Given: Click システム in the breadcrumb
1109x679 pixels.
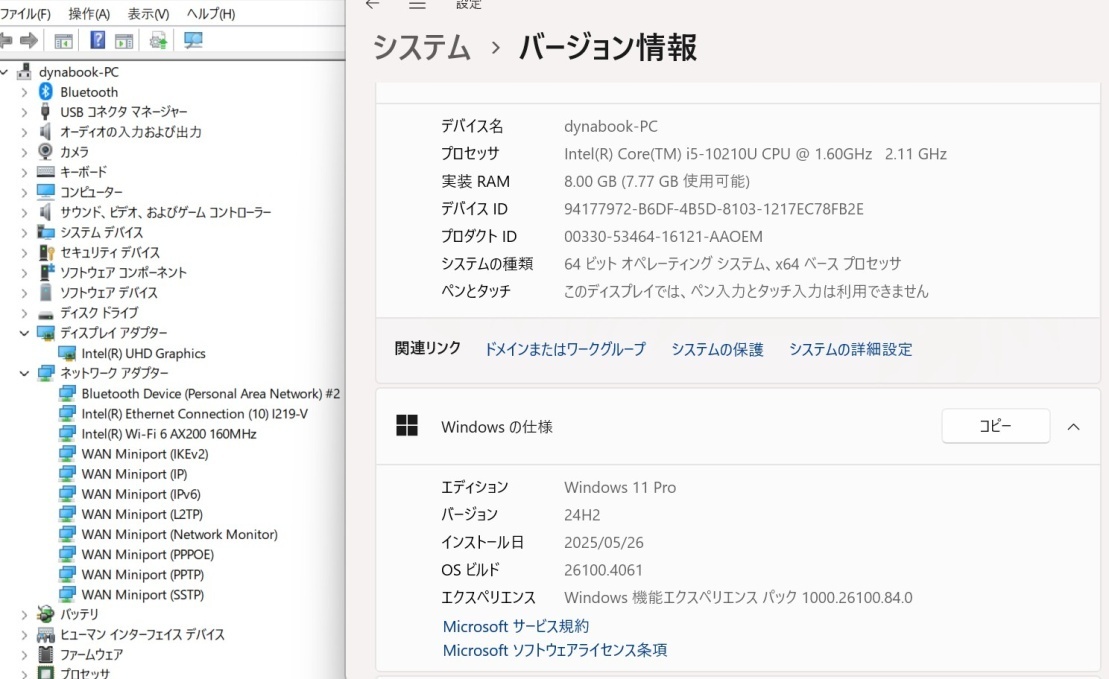Looking at the screenshot, I should click(x=421, y=47).
